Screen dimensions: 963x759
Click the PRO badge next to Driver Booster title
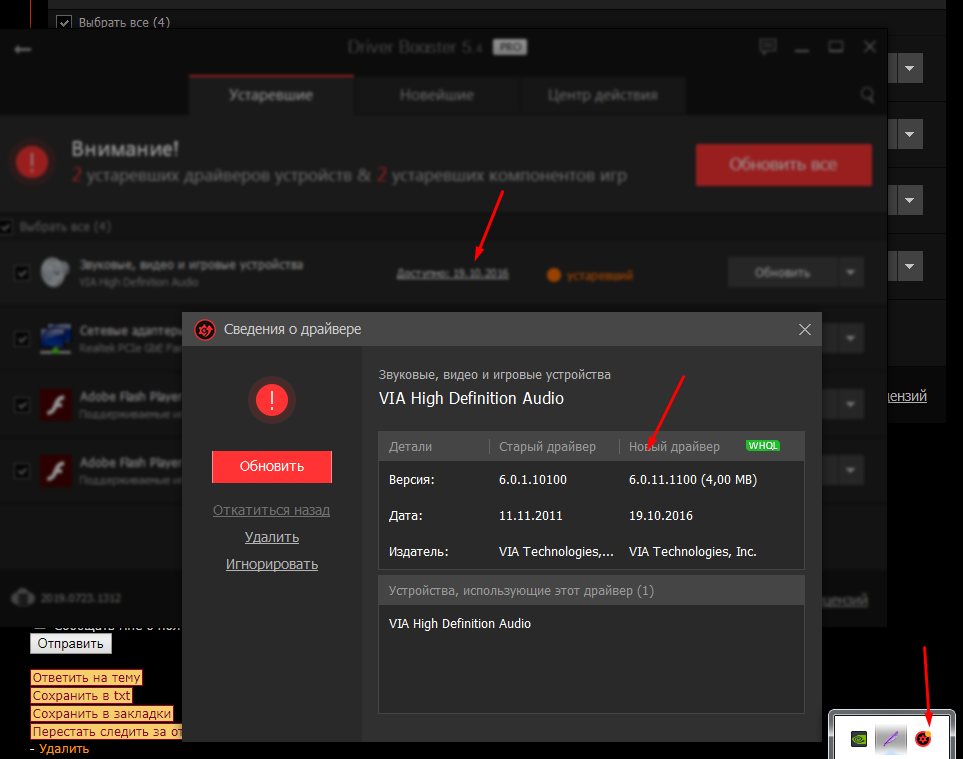pos(510,47)
